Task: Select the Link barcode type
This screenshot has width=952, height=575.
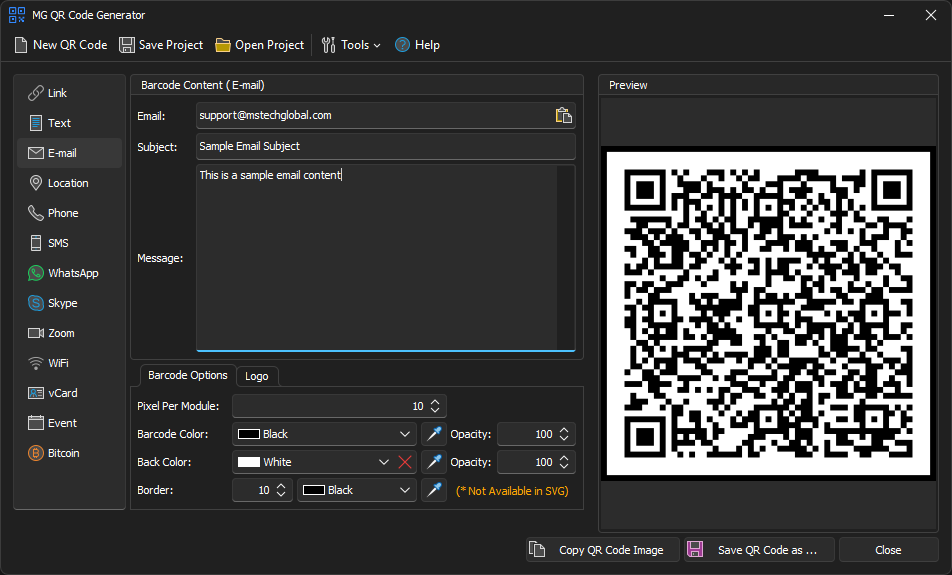Action: [69, 93]
